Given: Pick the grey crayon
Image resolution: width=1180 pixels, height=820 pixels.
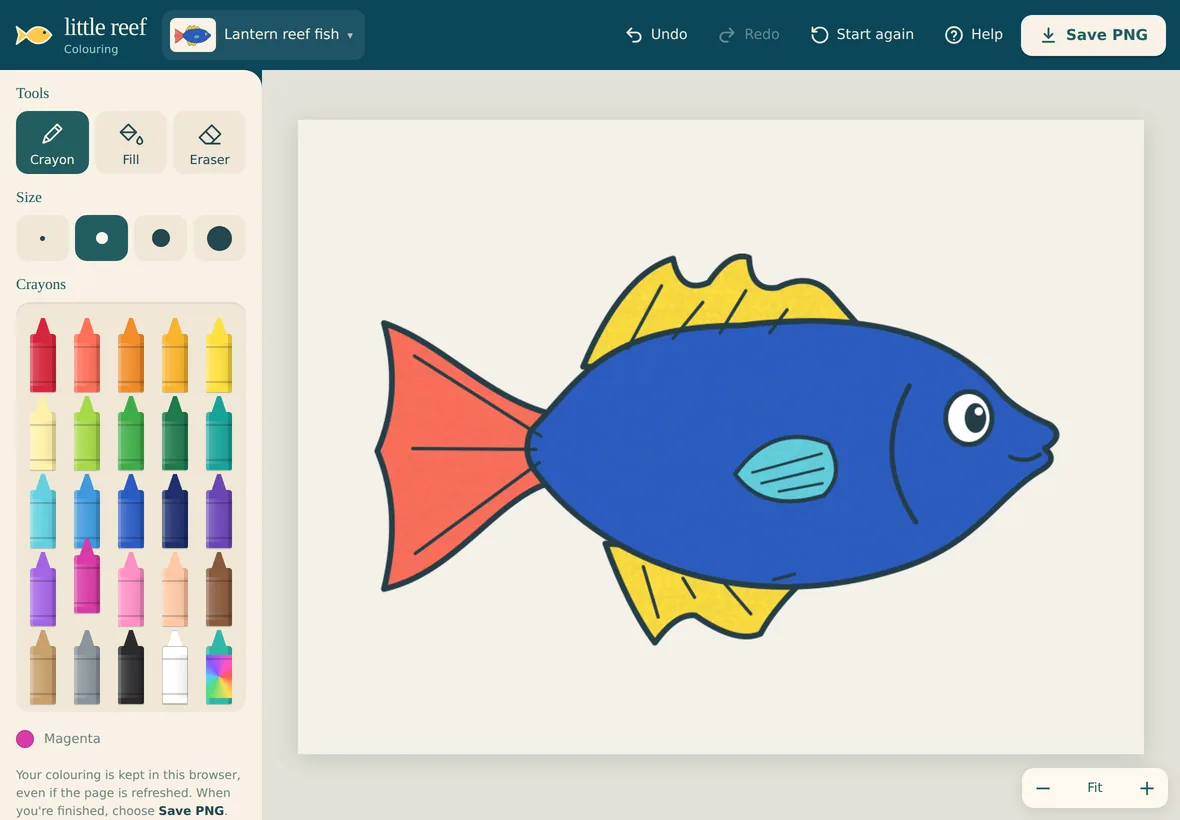Looking at the screenshot, I should pos(87,668).
